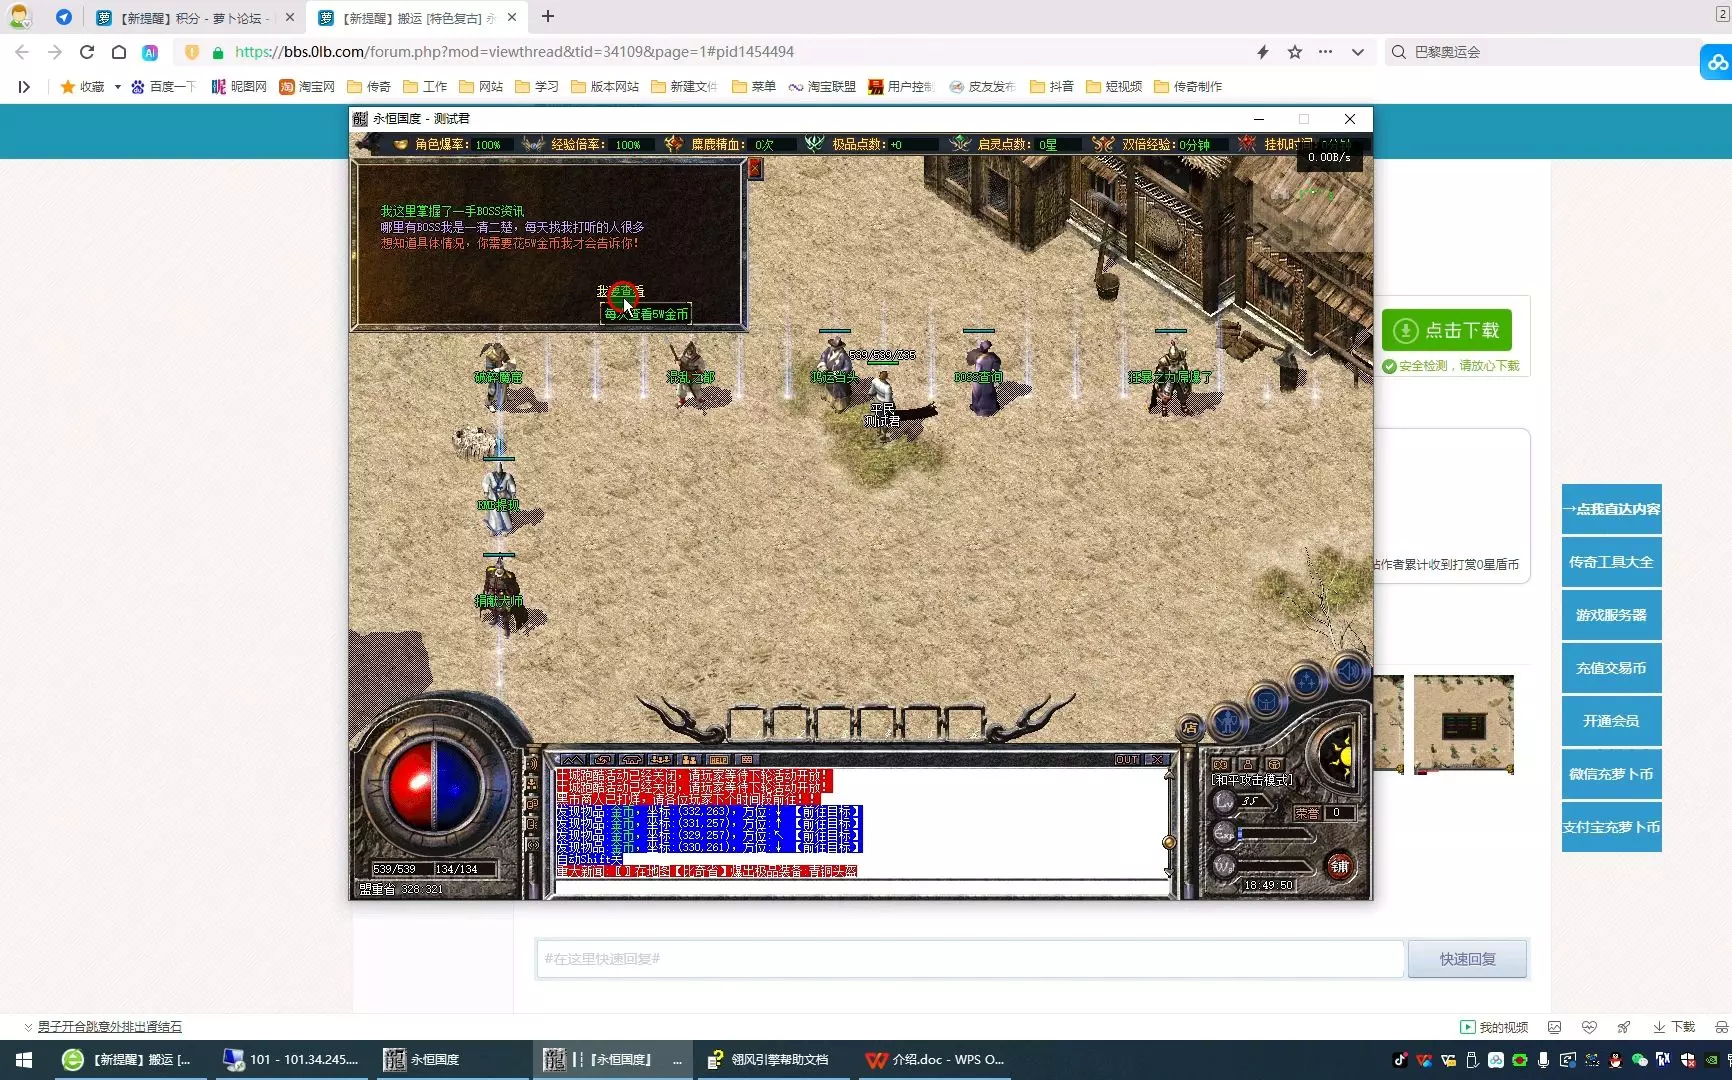The width and height of the screenshot is (1732, 1080).
Task: Toggle the bookmarks sidebar arrow icon
Action: pos(24,87)
